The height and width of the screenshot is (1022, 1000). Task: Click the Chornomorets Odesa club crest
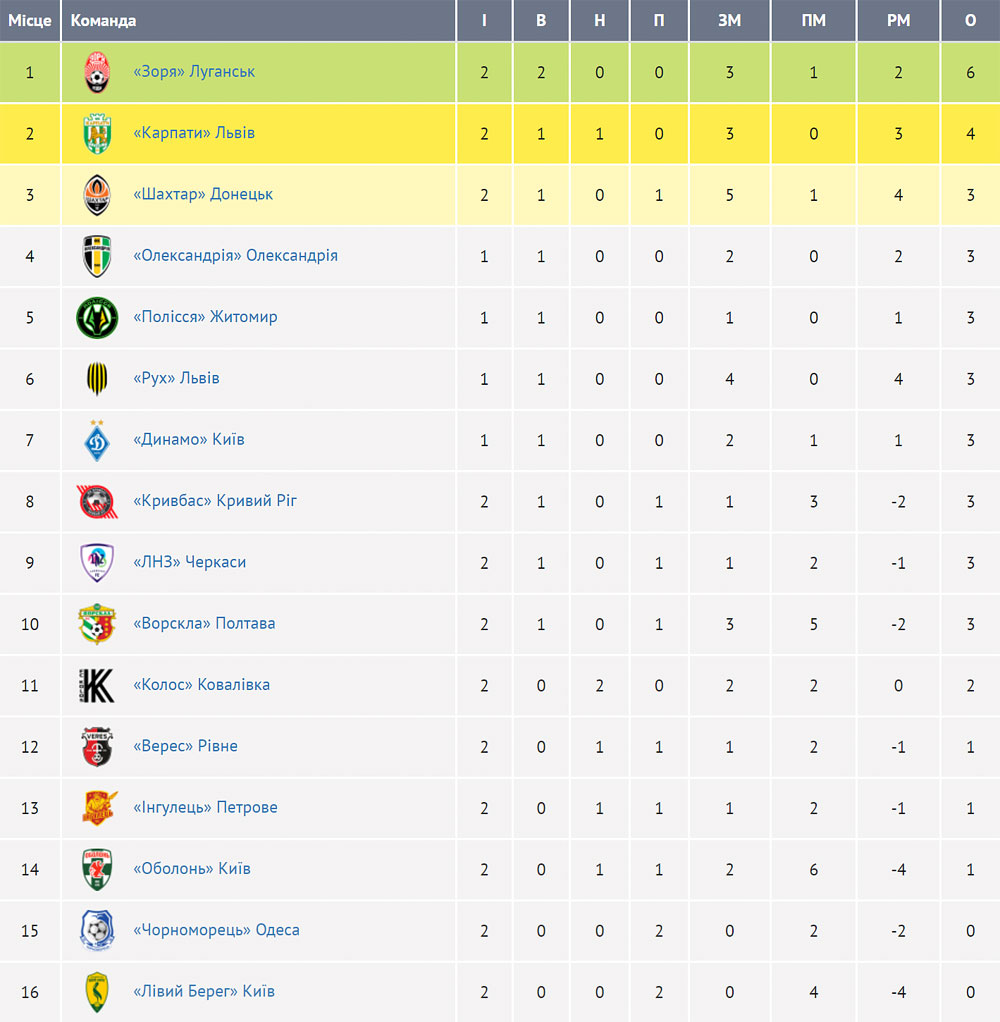(x=97, y=931)
